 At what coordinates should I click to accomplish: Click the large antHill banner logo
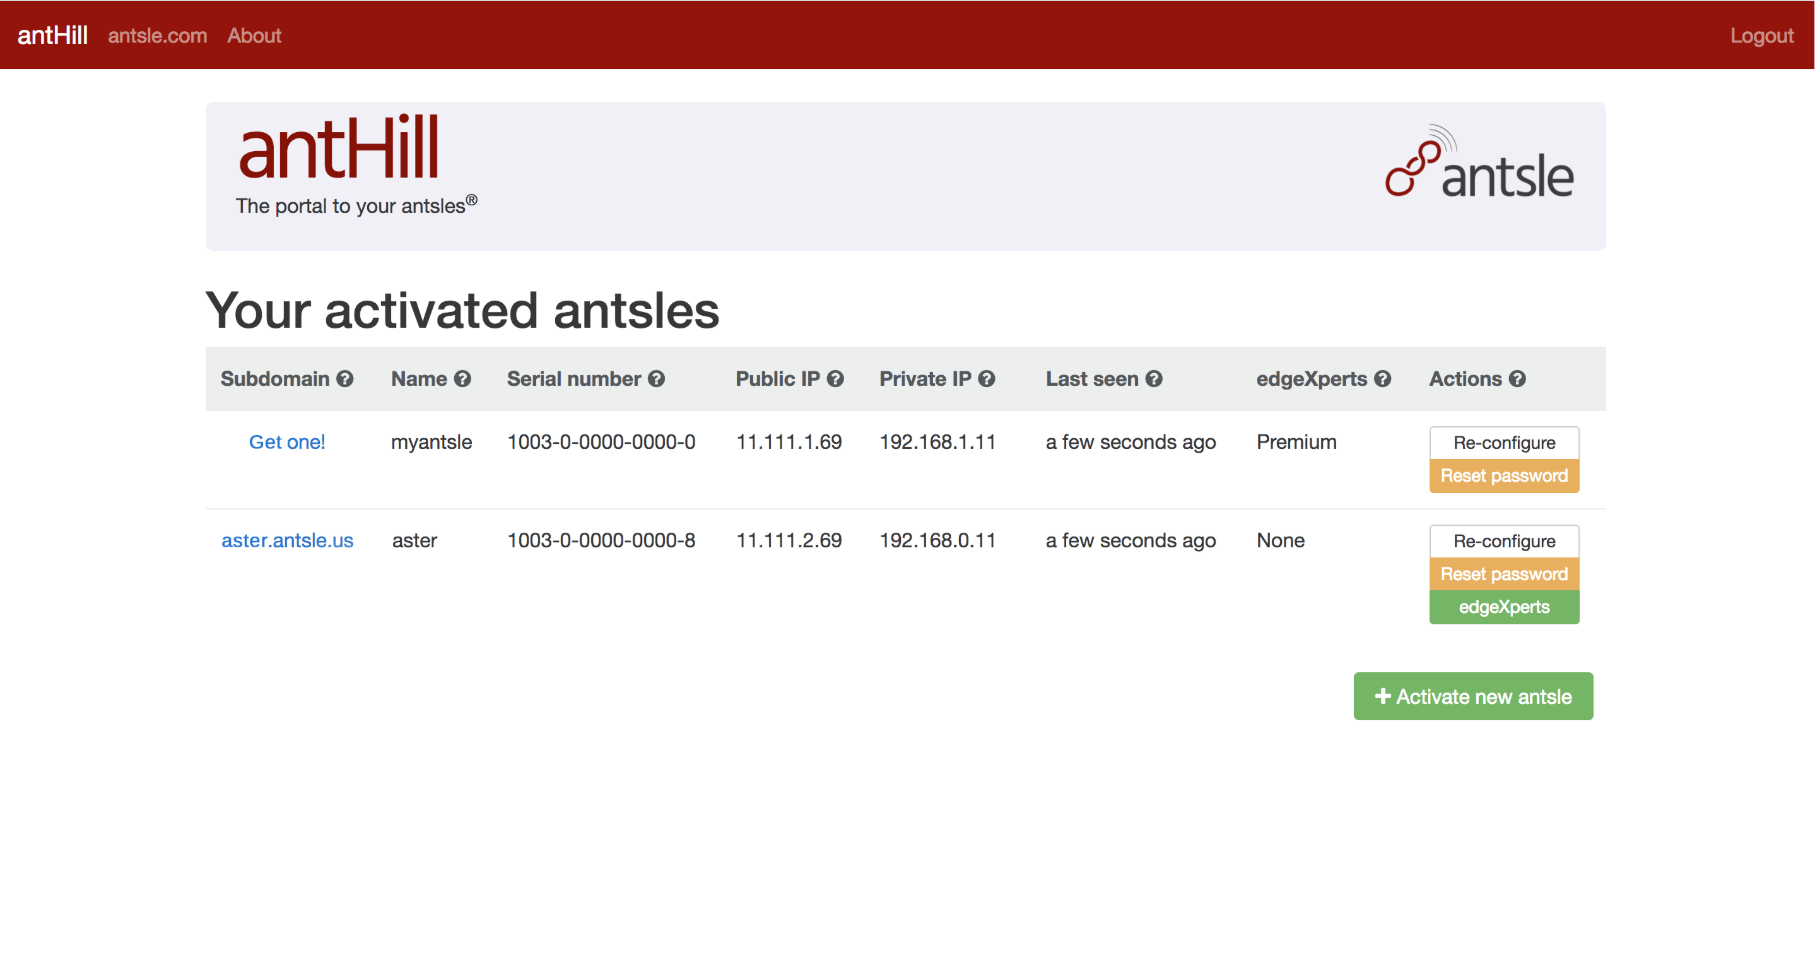(339, 148)
